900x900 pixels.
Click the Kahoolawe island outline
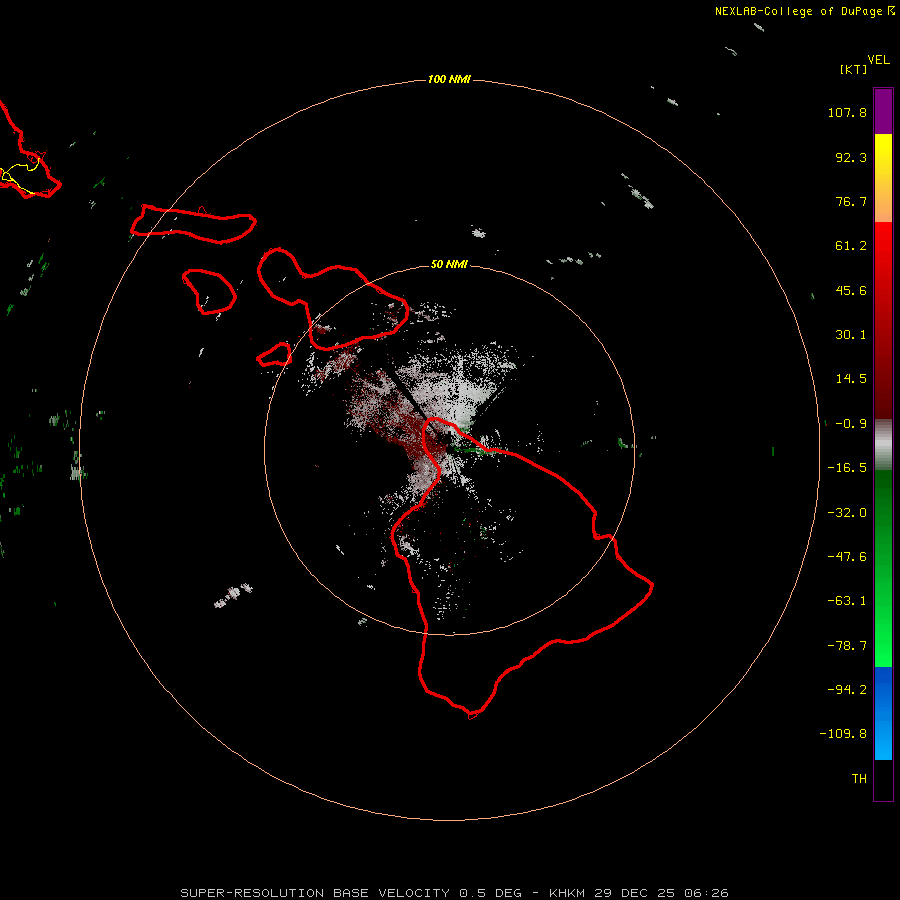274,355
